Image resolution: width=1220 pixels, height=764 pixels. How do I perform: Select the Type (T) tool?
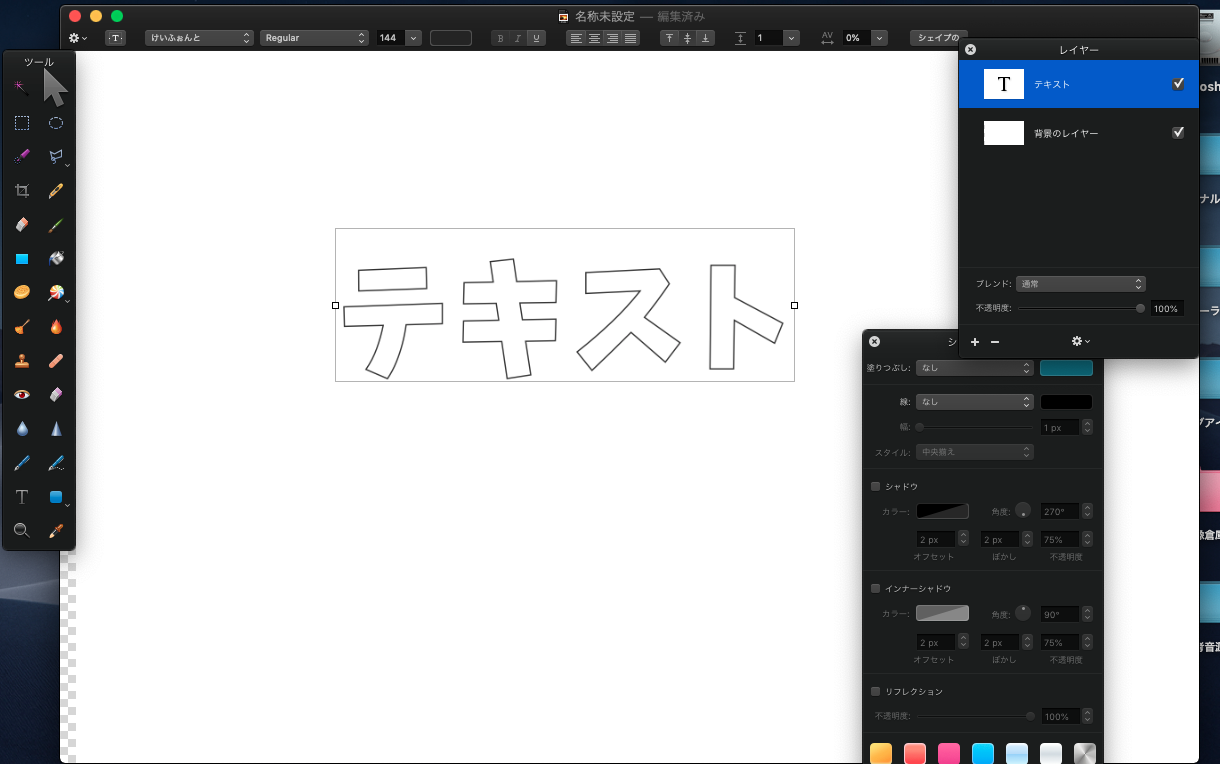point(22,497)
